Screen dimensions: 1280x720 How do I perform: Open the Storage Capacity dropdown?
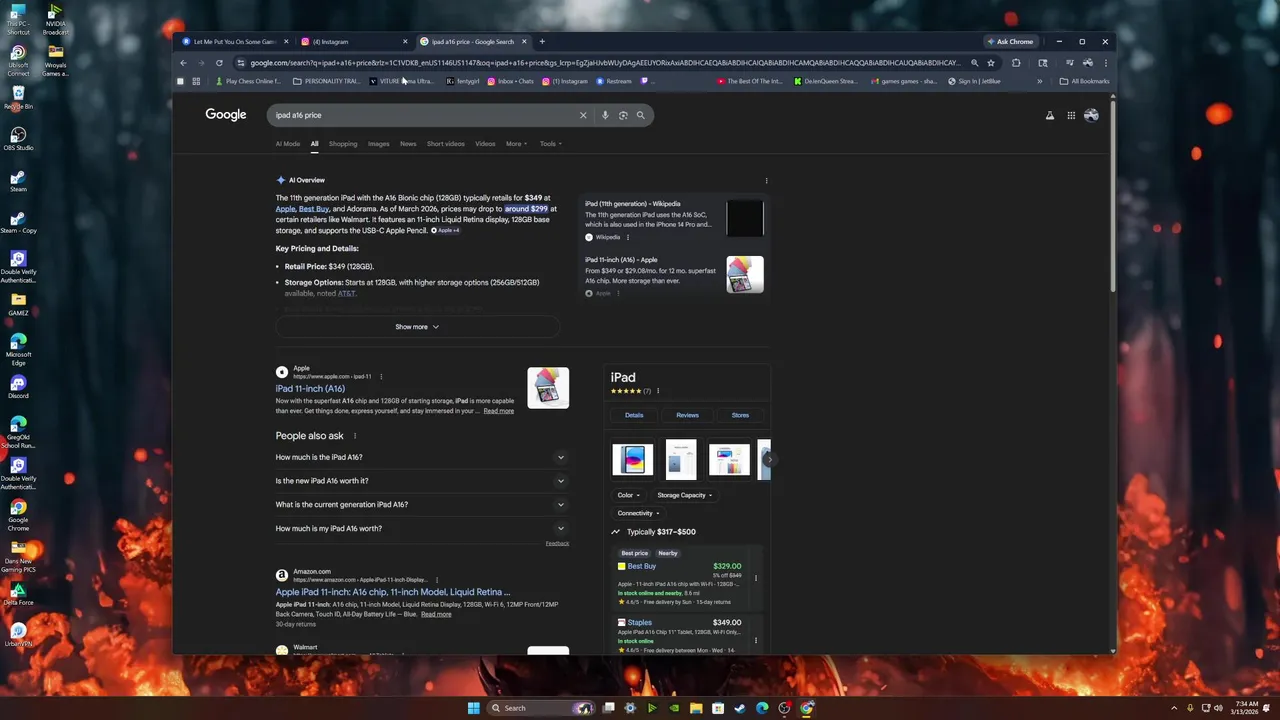point(685,495)
